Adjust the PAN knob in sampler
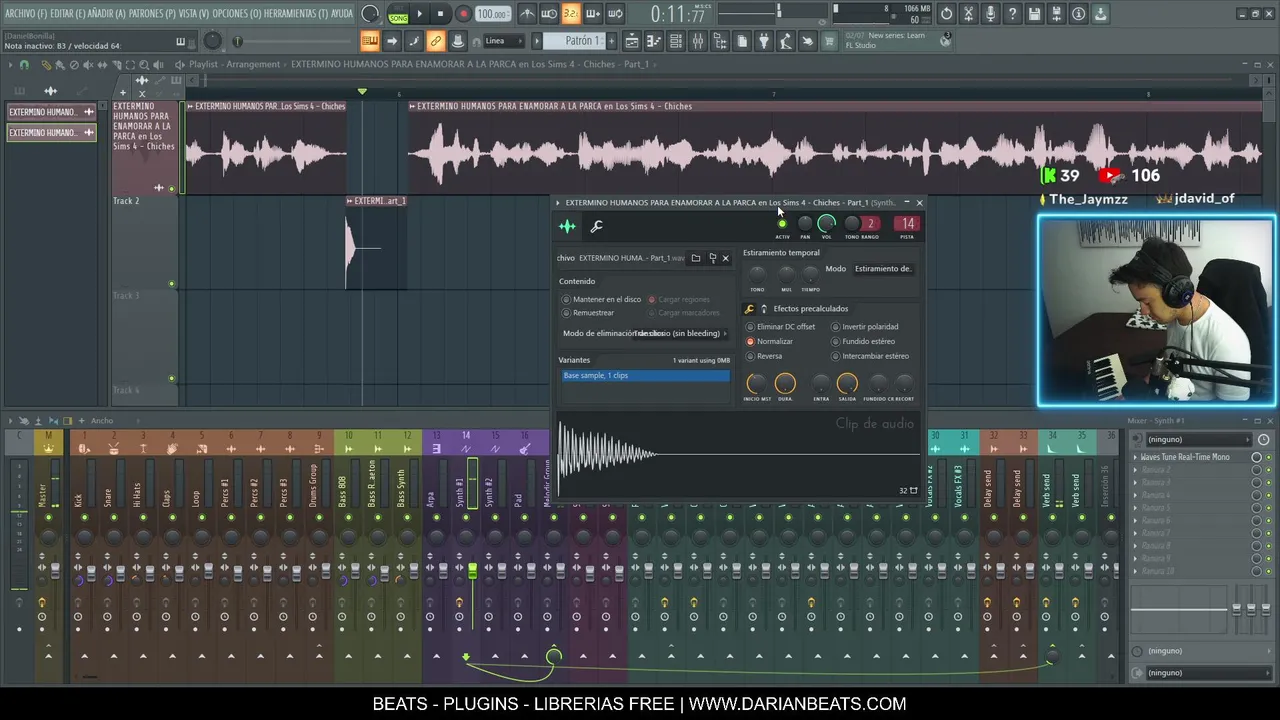The height and width of the screenshot is (720, 1280). click(805, 224)
